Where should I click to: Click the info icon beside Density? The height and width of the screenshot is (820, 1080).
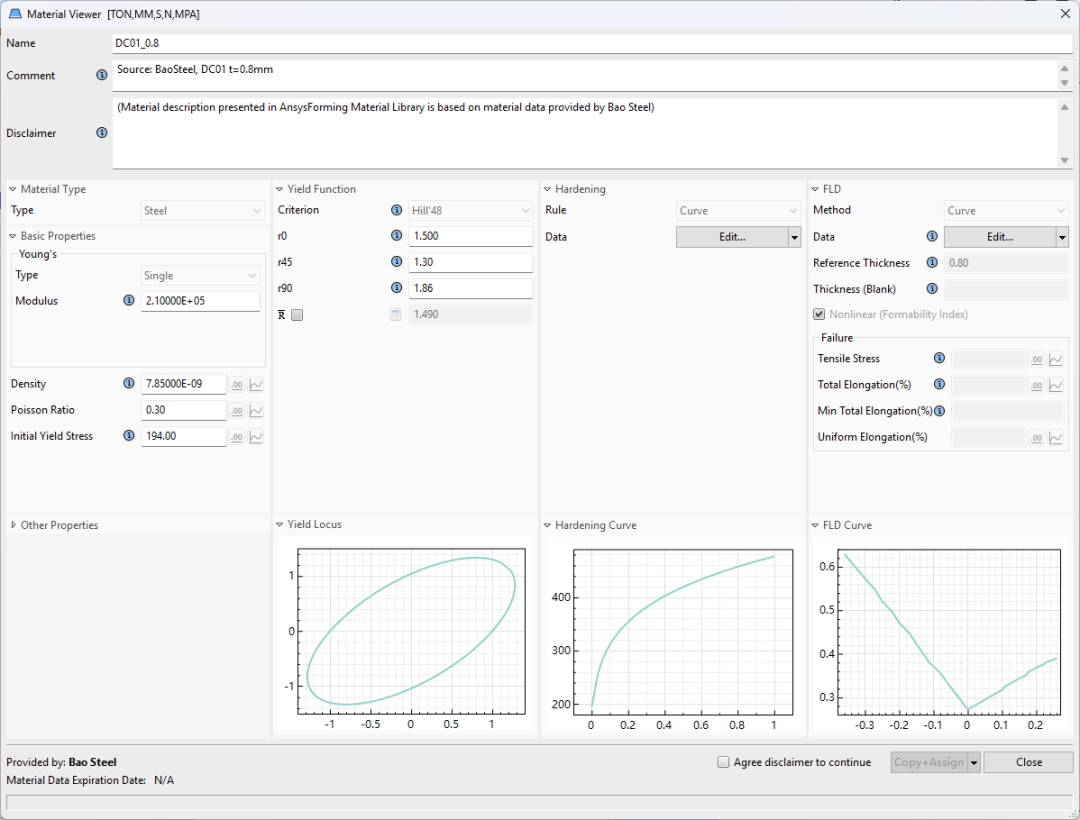(128, 384)
